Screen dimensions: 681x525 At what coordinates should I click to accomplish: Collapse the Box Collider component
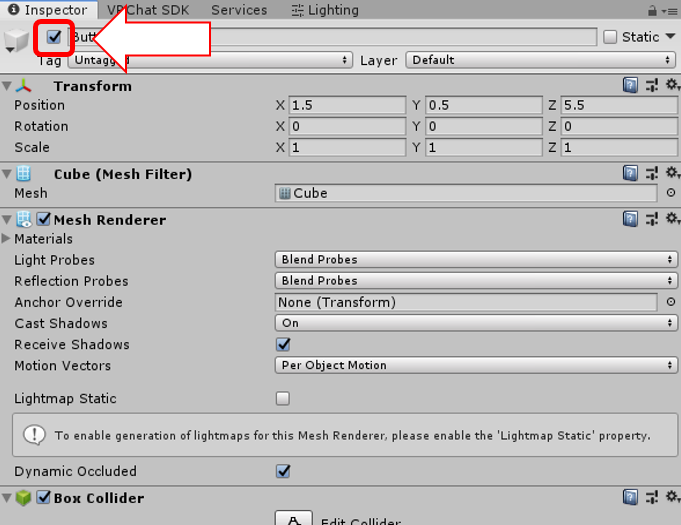click(x=7, y=498)
